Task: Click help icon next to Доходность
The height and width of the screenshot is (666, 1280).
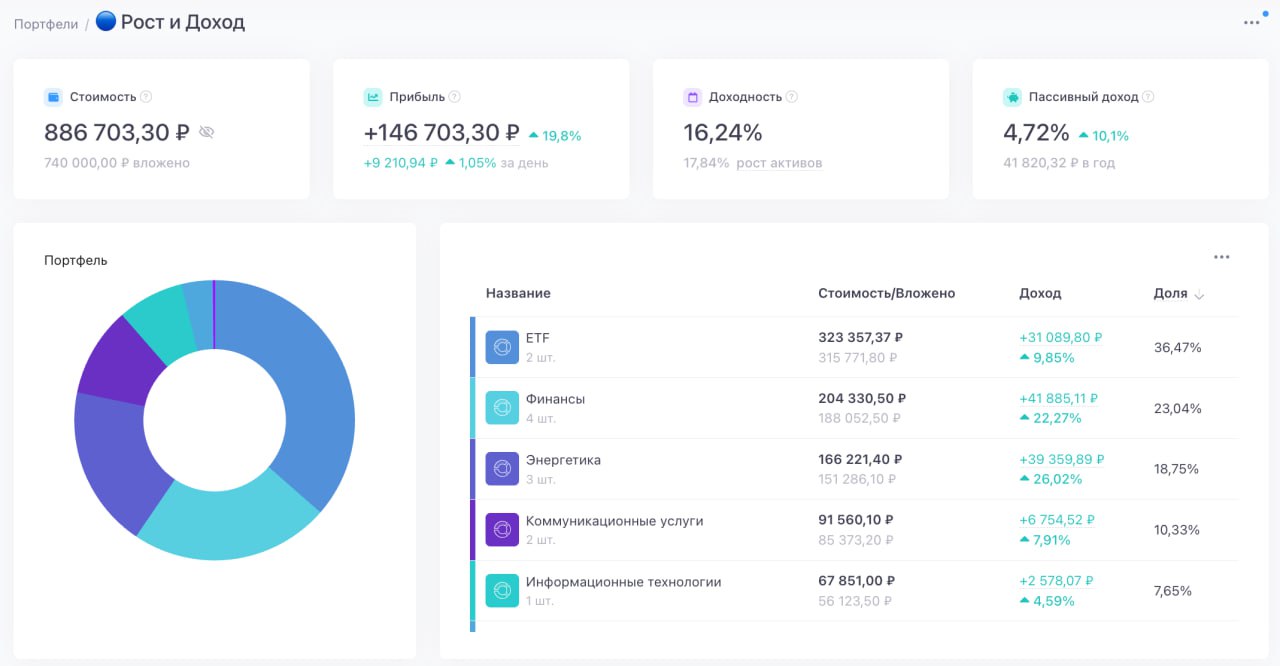Action: pos(792,97)
